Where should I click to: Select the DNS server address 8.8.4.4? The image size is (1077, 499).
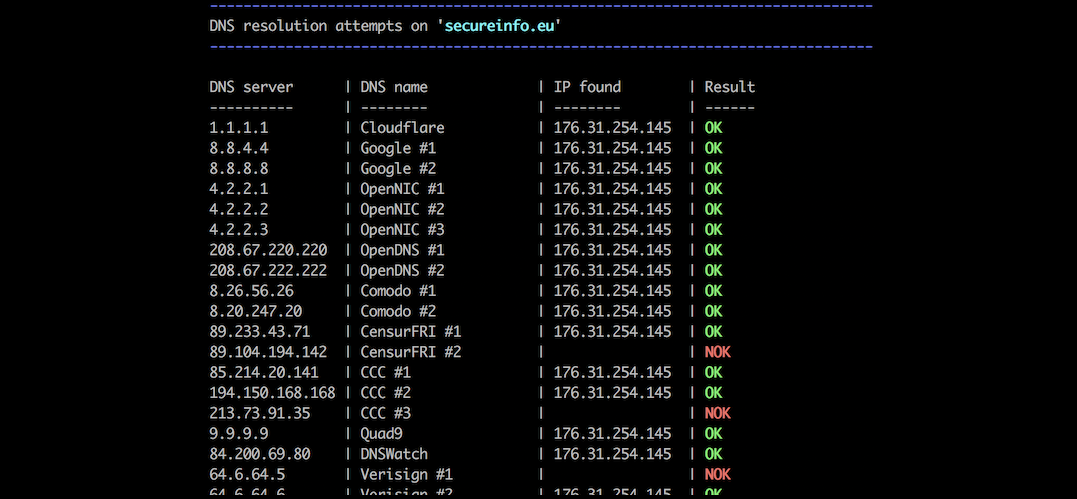(239, 148)
